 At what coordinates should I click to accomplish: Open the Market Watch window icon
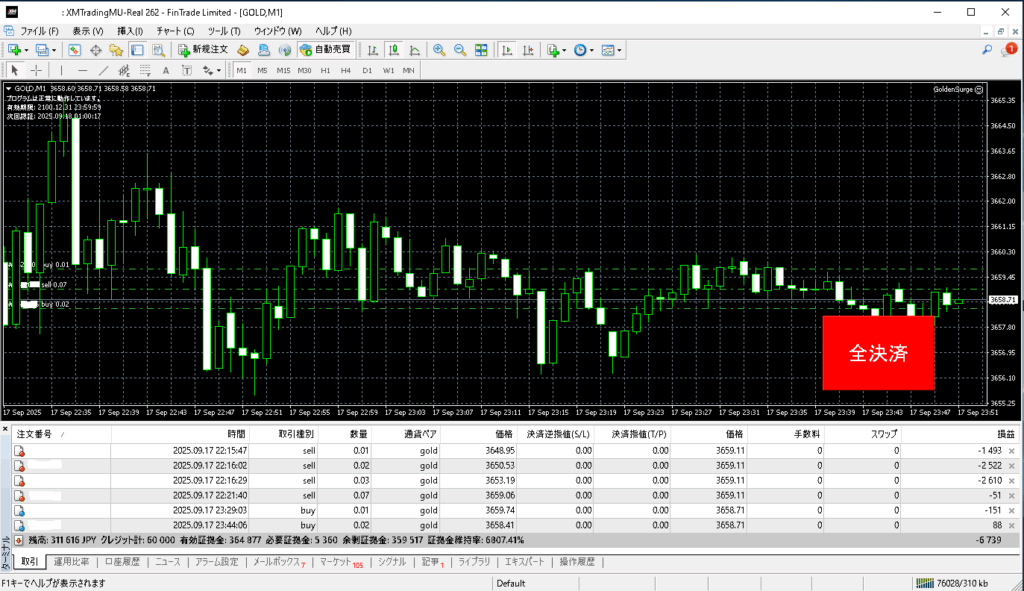pos(75,50)
